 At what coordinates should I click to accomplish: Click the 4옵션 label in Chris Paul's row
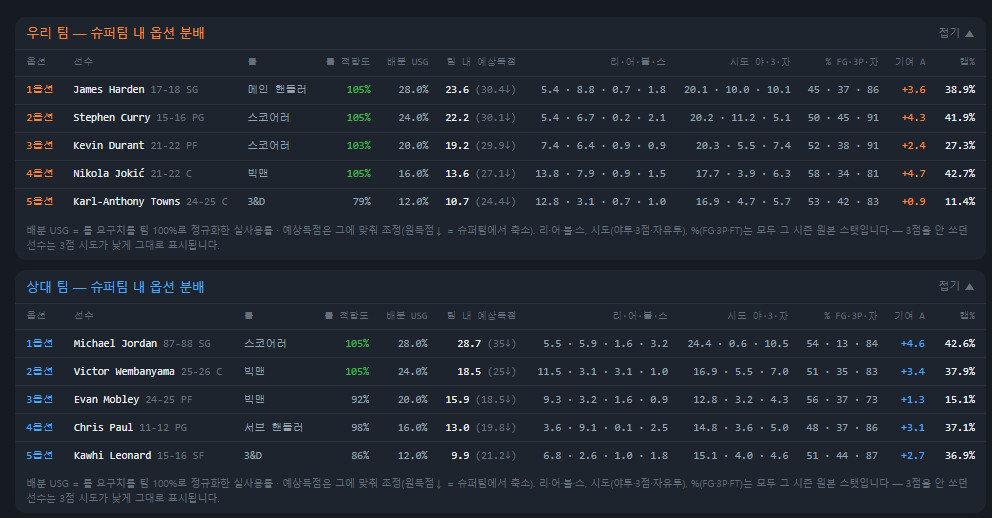pos(40,428)
